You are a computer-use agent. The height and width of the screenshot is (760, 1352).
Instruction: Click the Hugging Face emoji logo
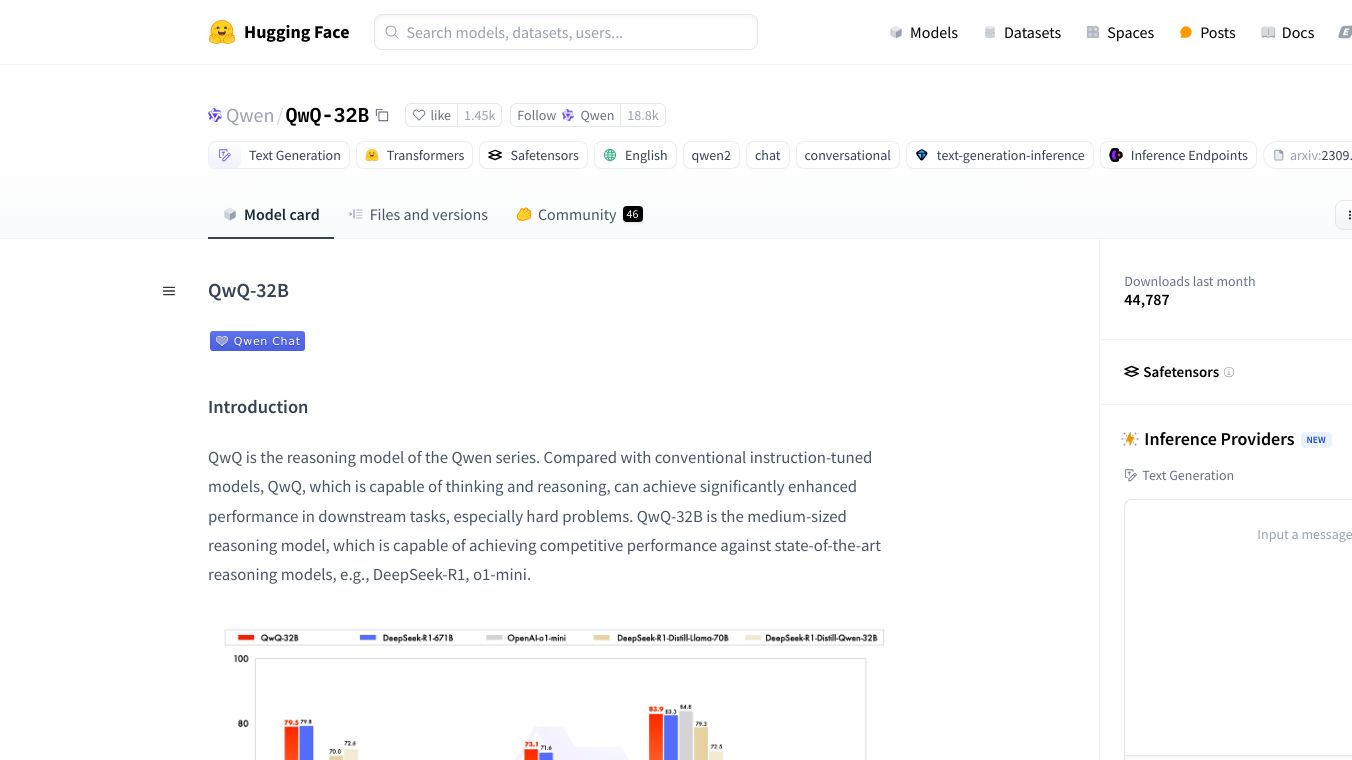tap(221, 32)
